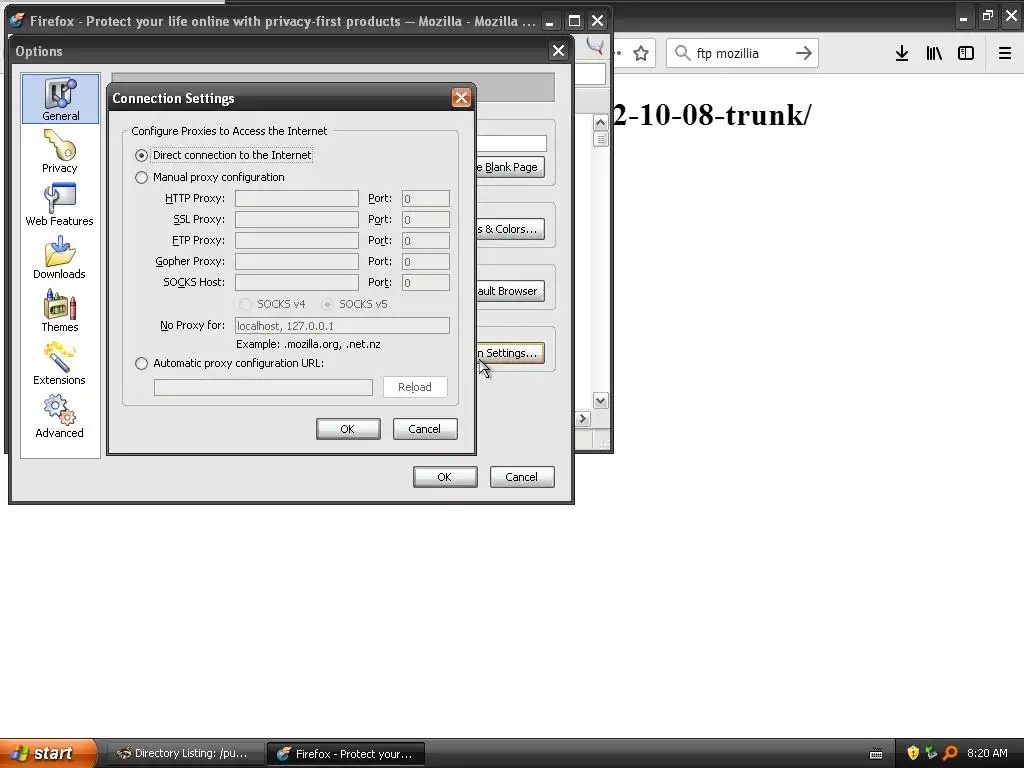The image size is (1024, 768).
Task: Bookmark this page with the star icon
Action: (641, 54)
